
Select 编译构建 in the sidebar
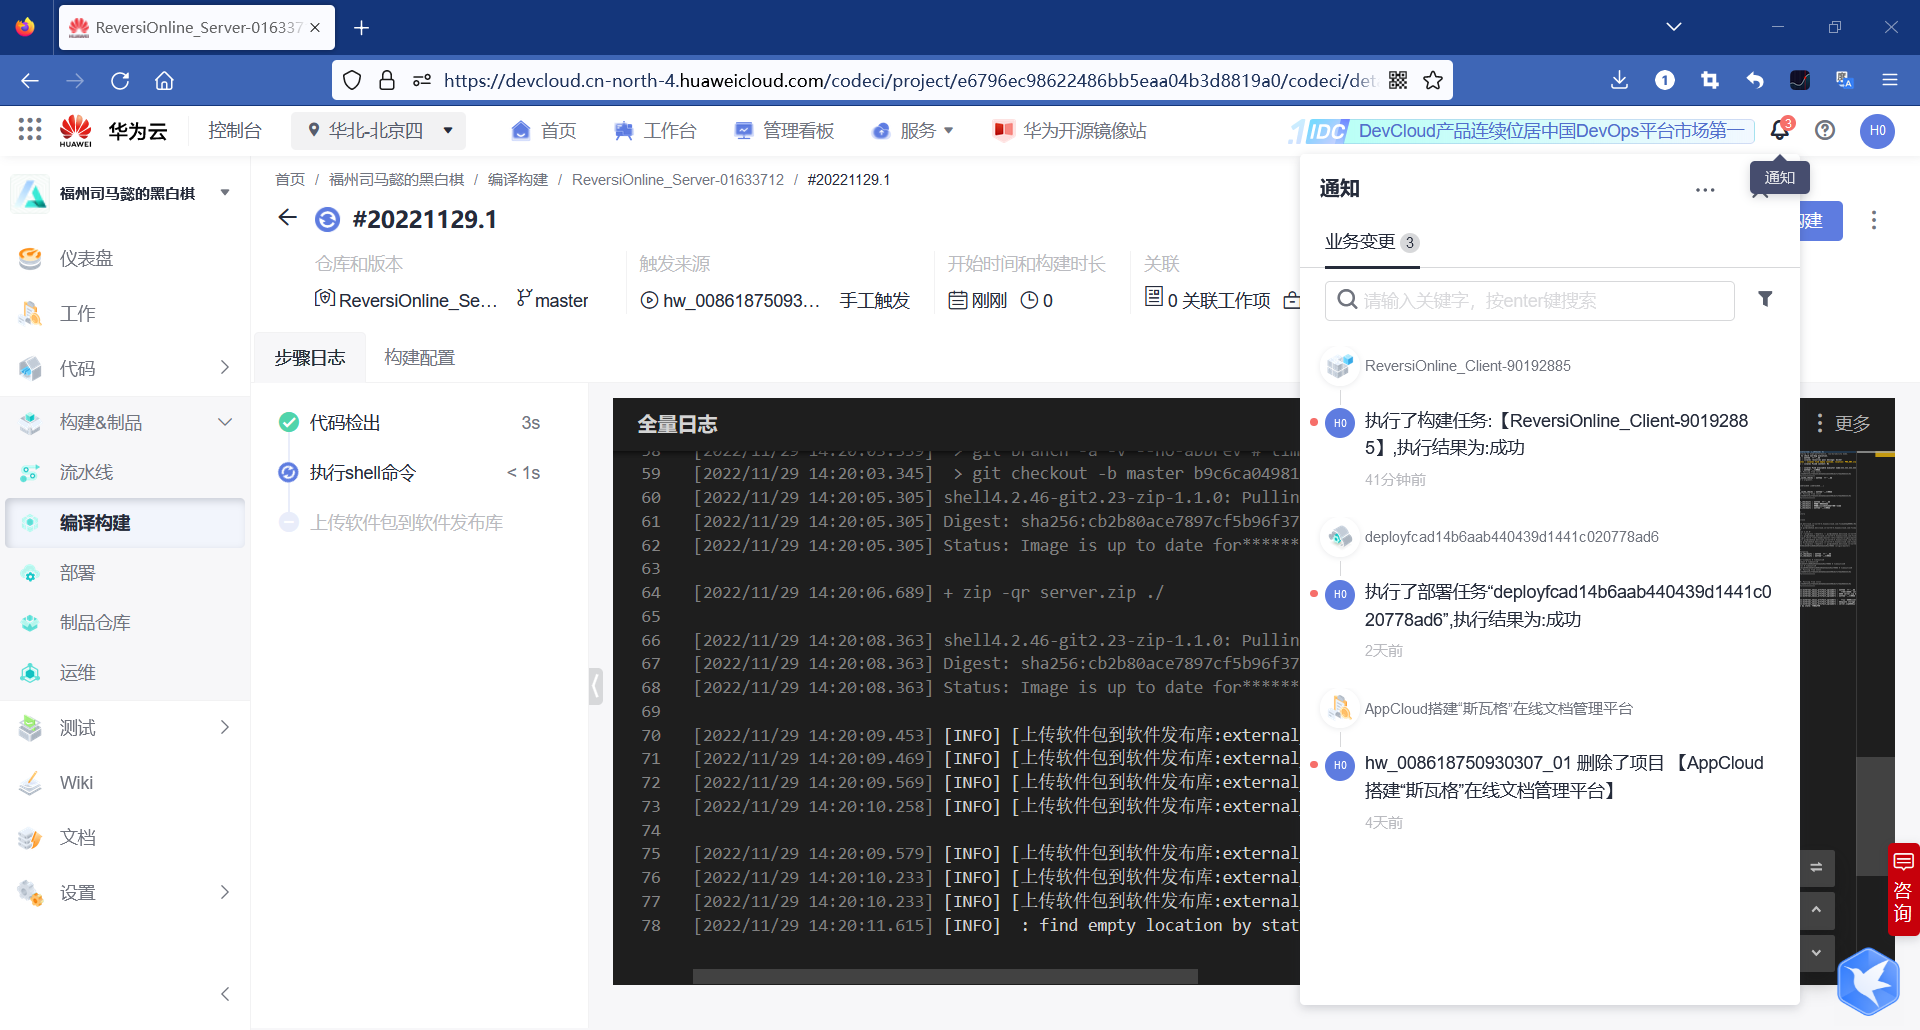(x=125, y=523)
